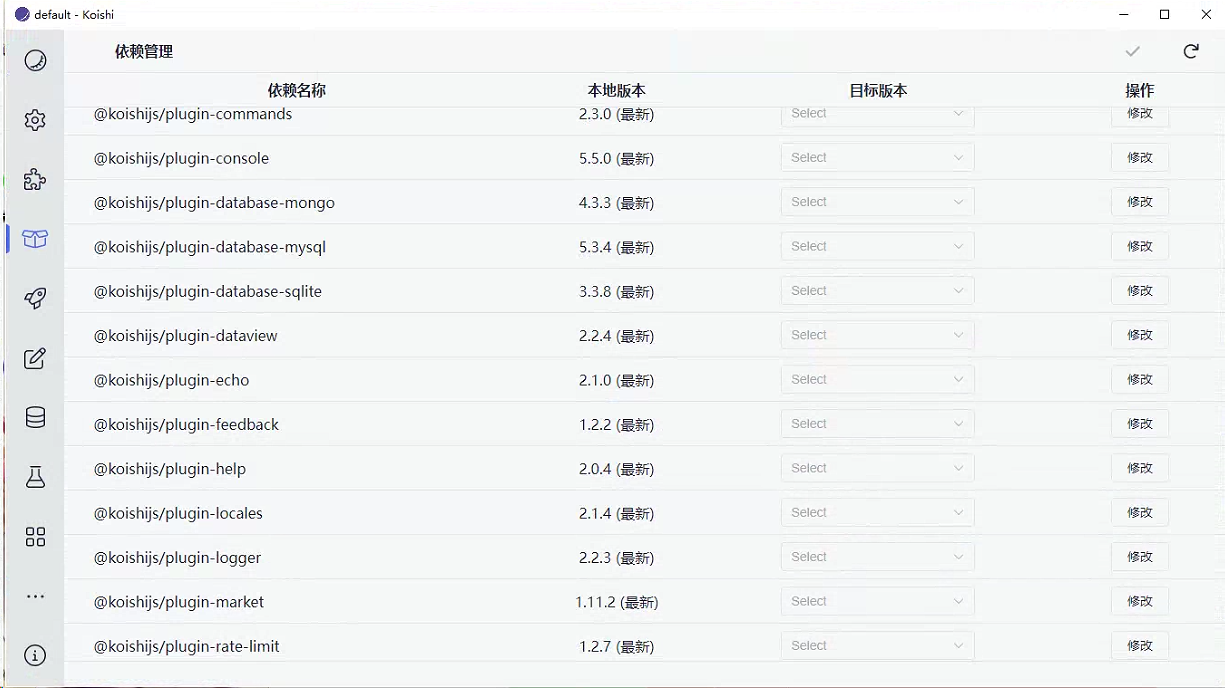
Task: Select the @koishijs/plugin-commands name
Action: [193, 114]
